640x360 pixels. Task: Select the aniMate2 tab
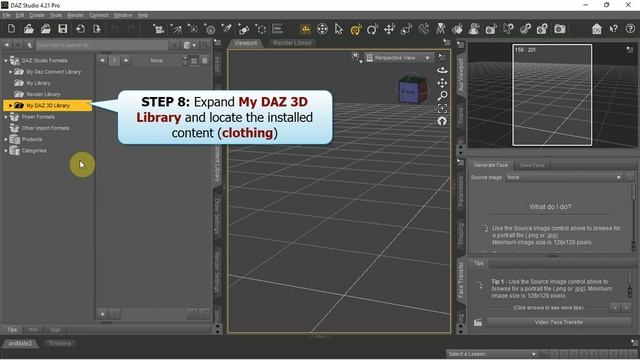[x=20, y=344]
